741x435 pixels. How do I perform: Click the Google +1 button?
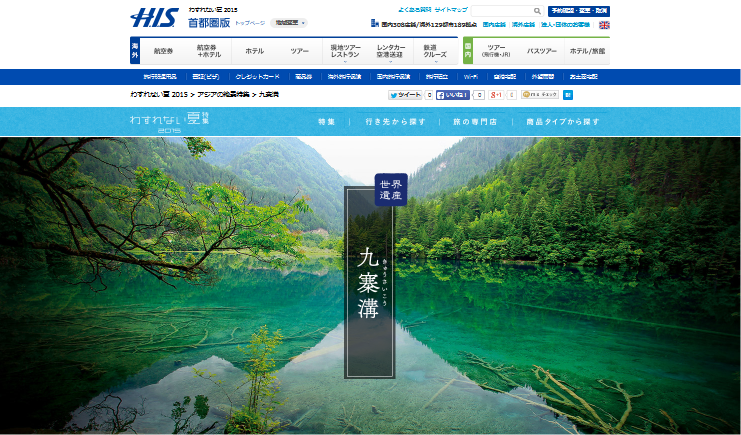(x=496, y=95)
